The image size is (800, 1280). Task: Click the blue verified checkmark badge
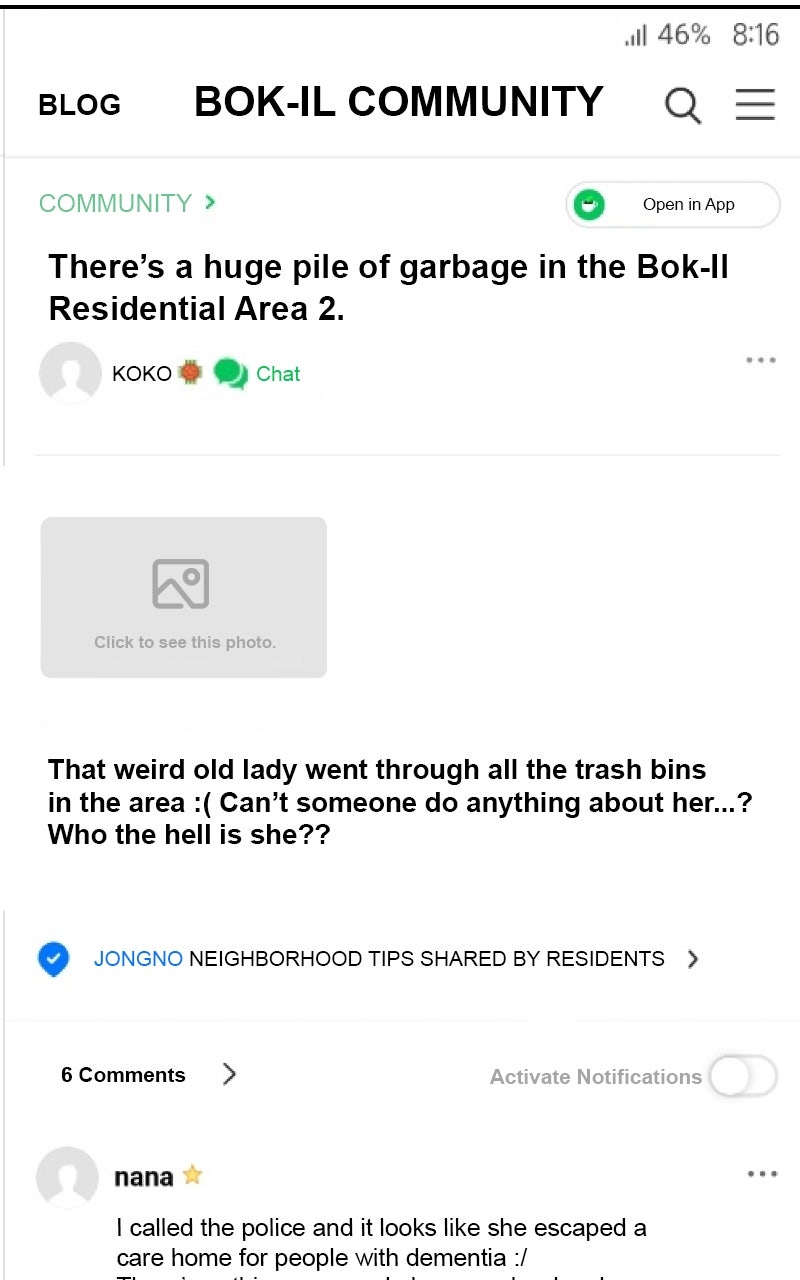click(53, 958)
